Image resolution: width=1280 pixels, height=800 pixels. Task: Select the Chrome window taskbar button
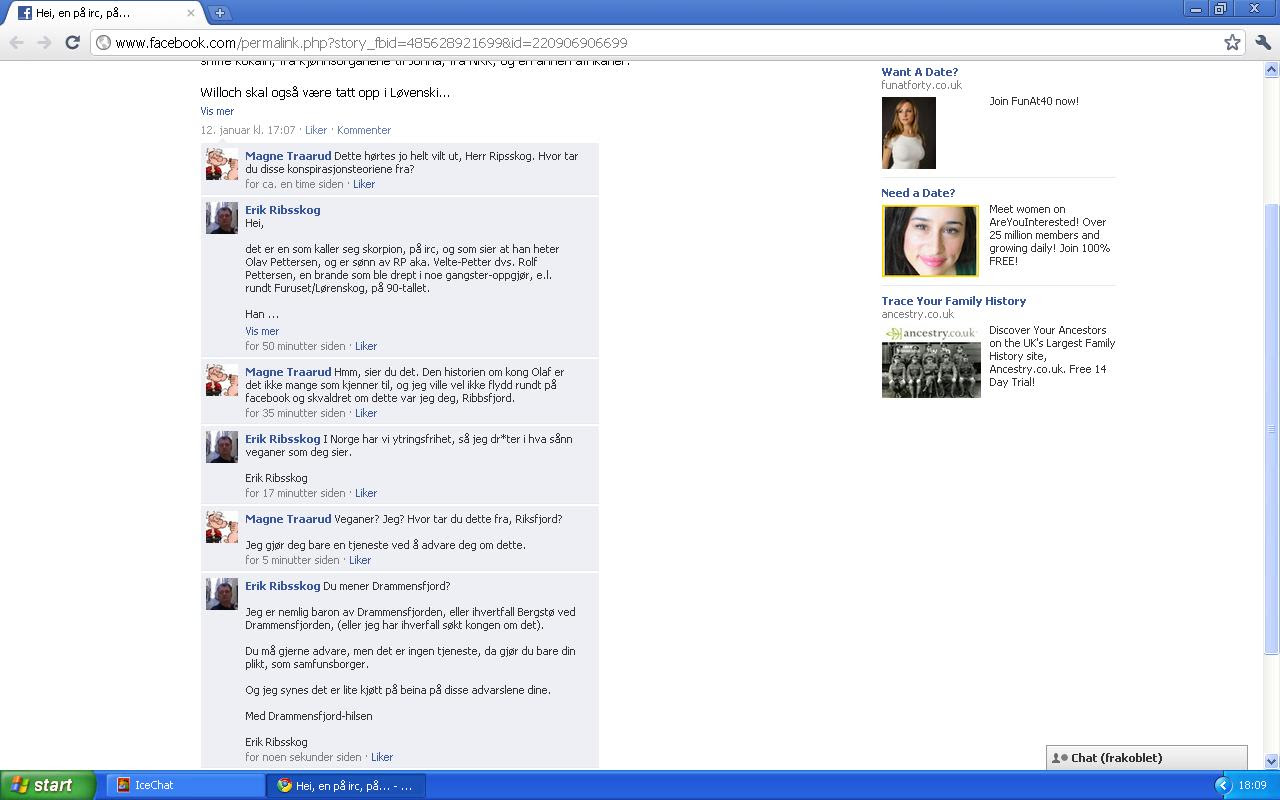(x=346, y=785)
